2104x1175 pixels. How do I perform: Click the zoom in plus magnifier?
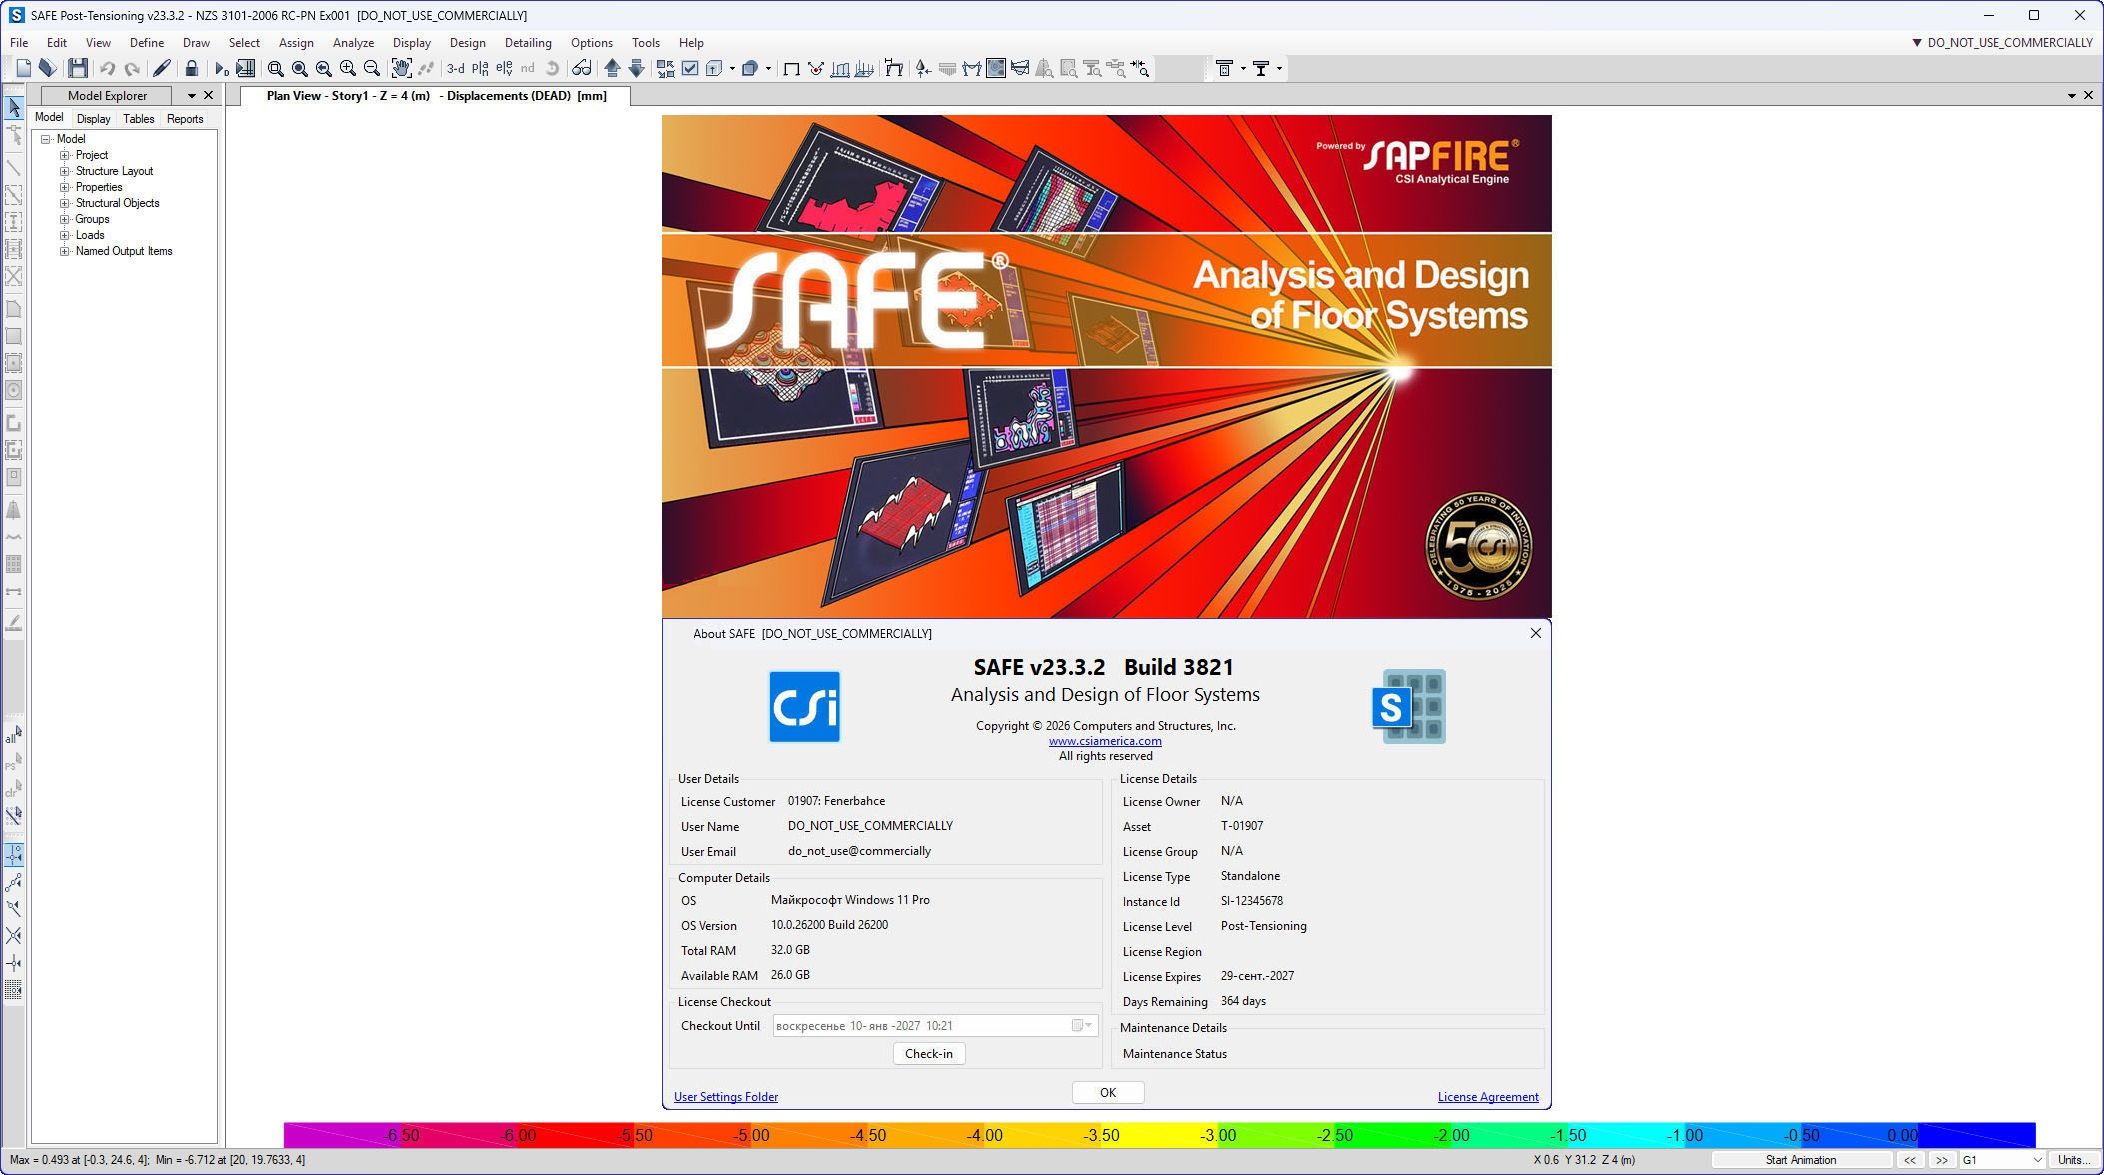(x=347, y=68)
